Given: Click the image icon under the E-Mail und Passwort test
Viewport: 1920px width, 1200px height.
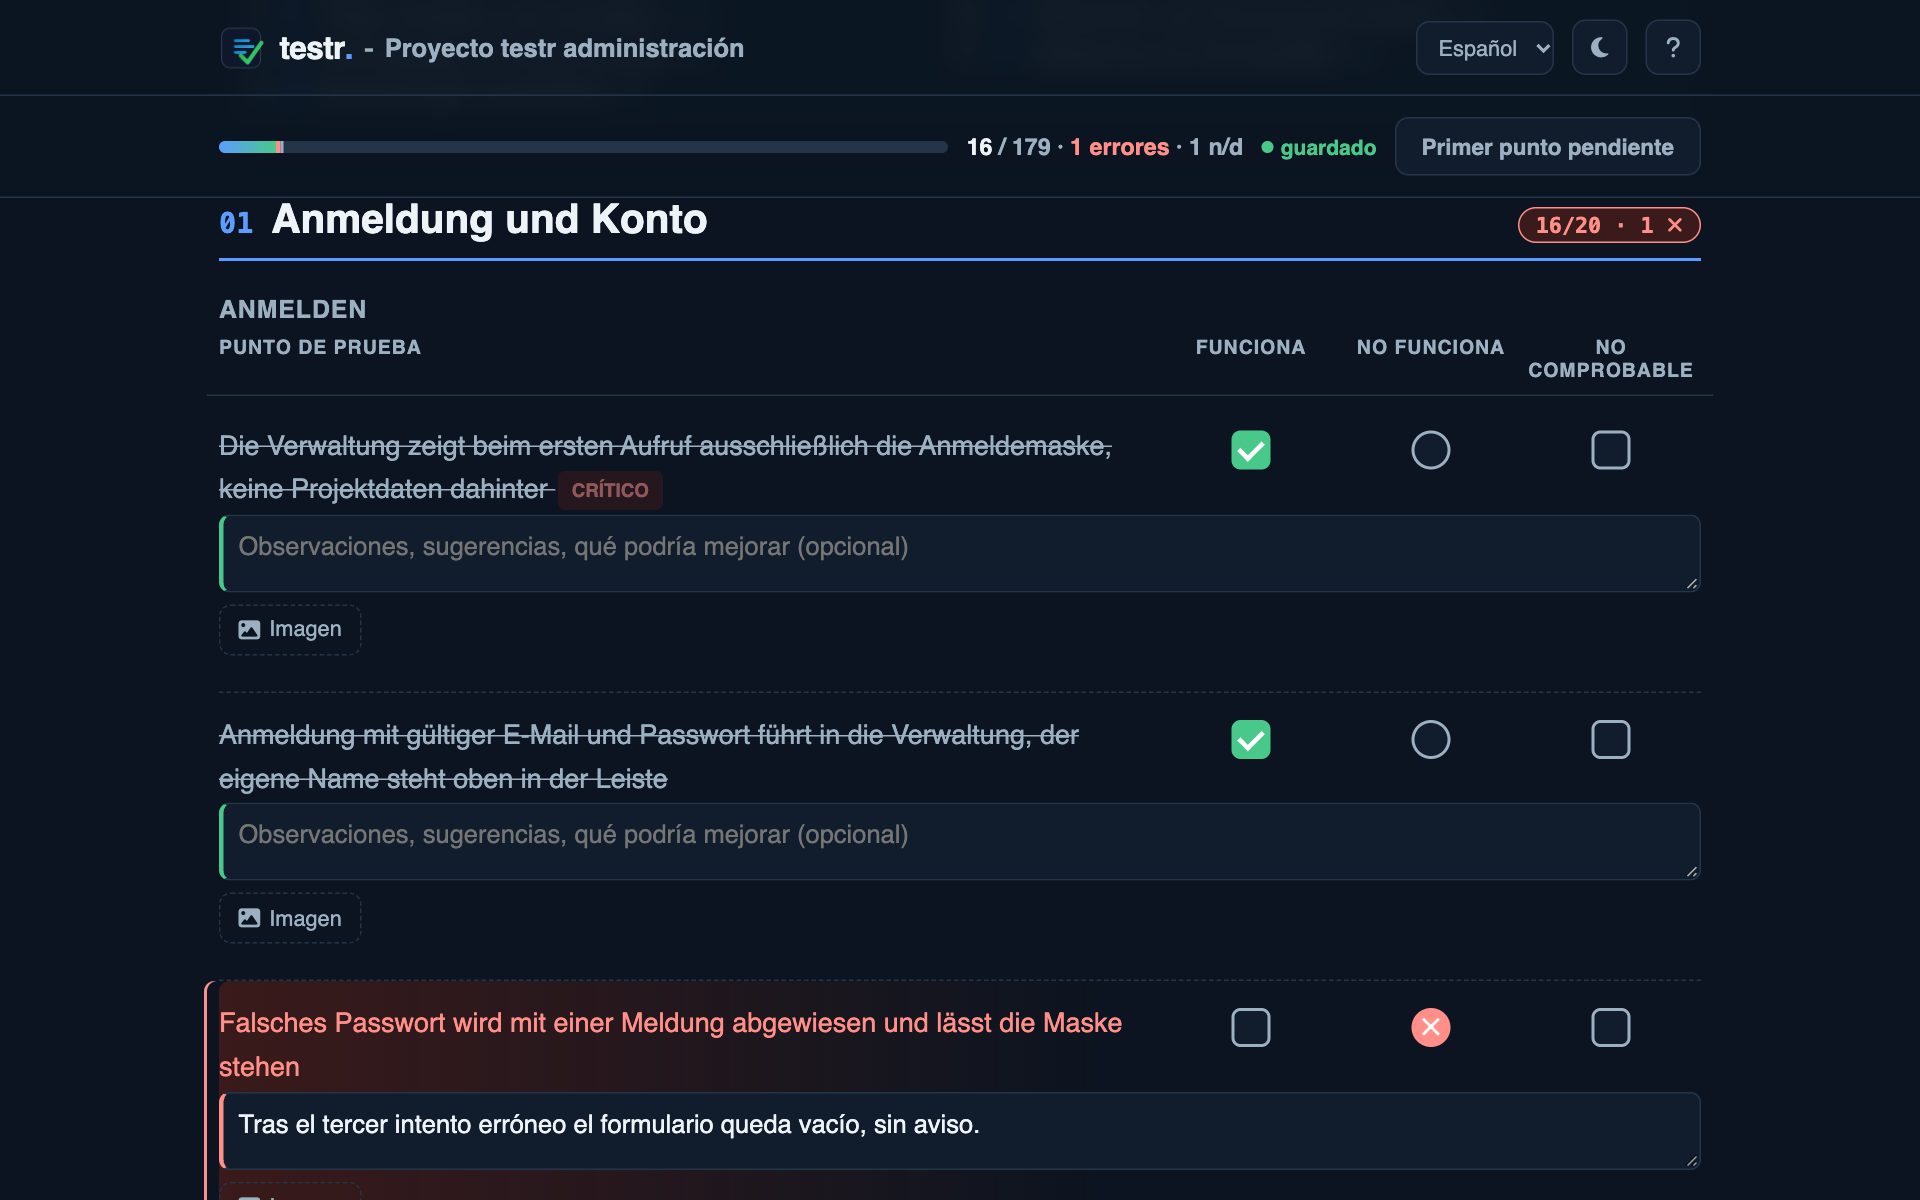Looking at the screenshot, I should [249, 918].
